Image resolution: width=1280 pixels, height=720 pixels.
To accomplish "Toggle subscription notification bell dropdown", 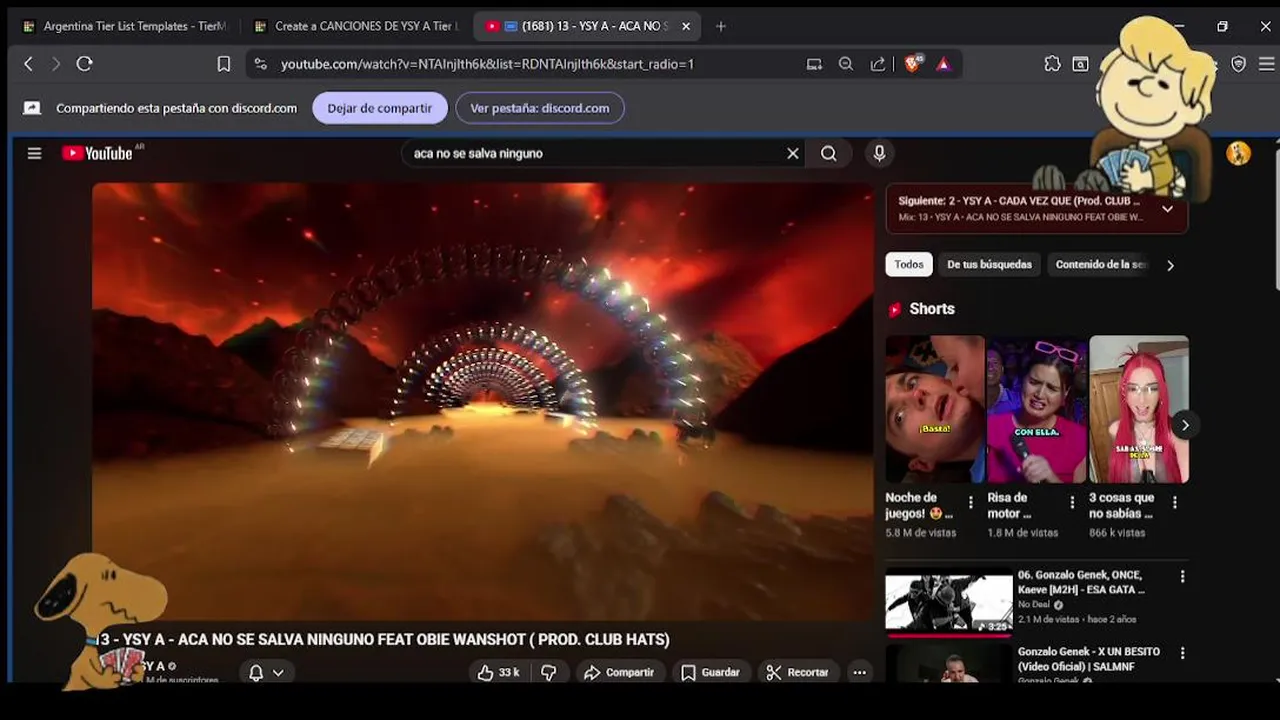I will click(266, 673).
